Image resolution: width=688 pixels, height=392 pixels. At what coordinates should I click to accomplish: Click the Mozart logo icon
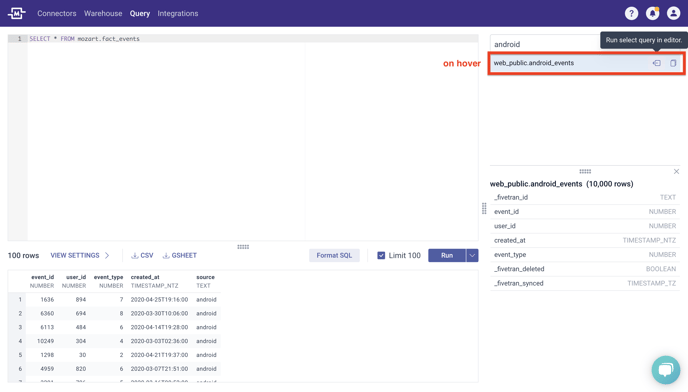click(17, 14)
